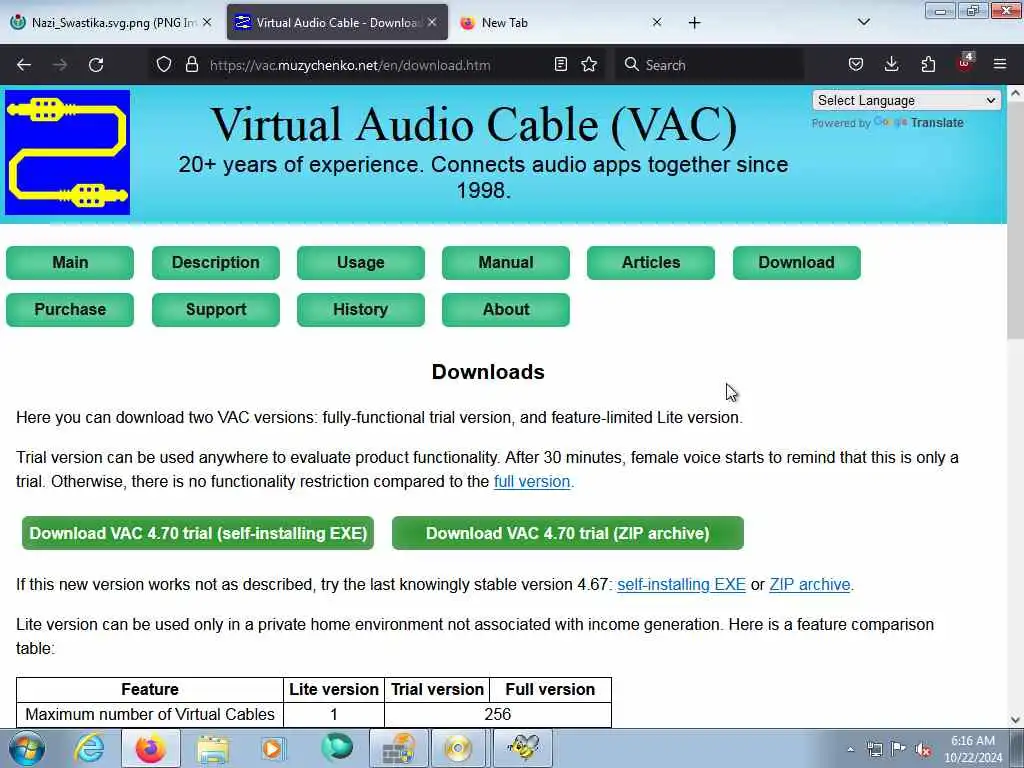This screenshot has height=768, width=1024.
Task: Switch to the Nazi_Swastika.svg.png tab
Action: click(112, 22)
